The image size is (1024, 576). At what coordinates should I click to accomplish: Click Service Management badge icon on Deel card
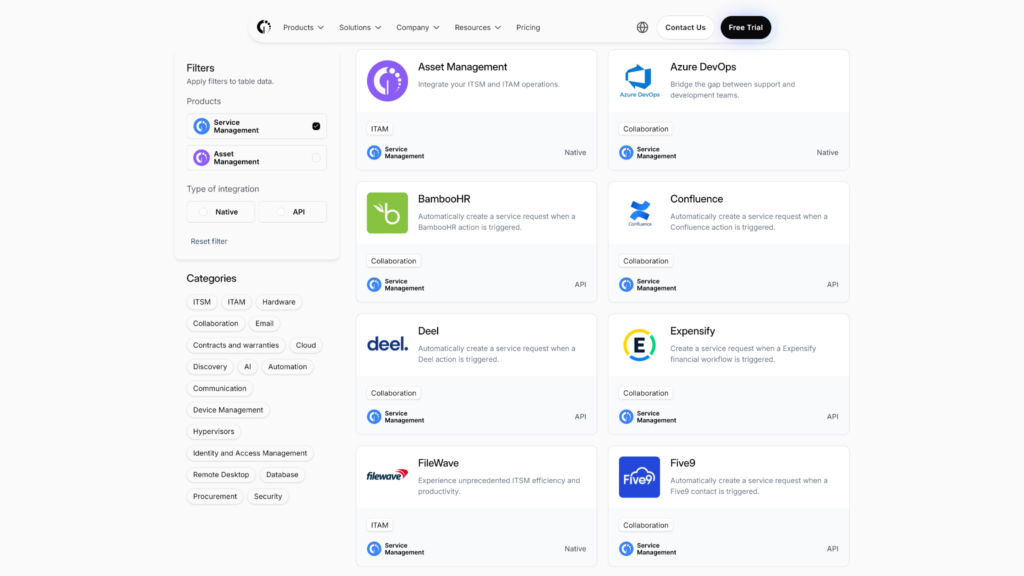[374, 417]
